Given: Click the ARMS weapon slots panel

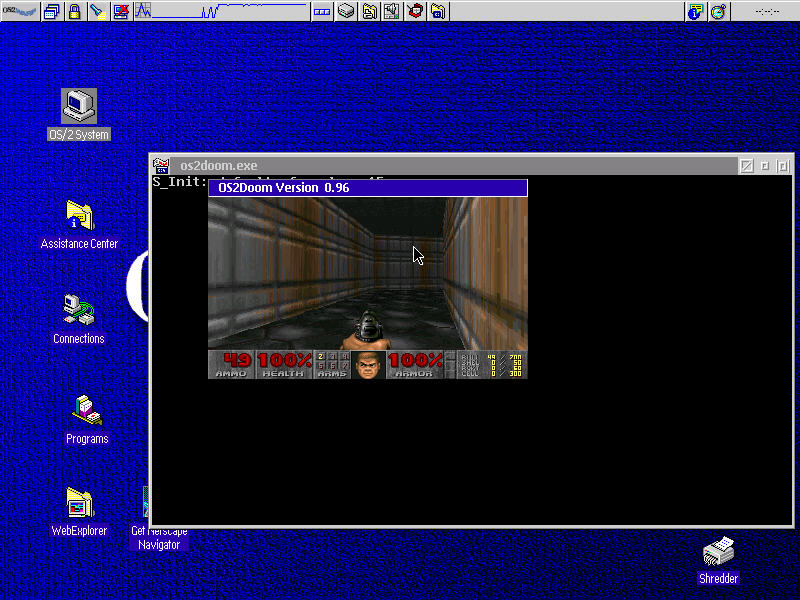Looking at the screenshot, I should tap(332, 365).
